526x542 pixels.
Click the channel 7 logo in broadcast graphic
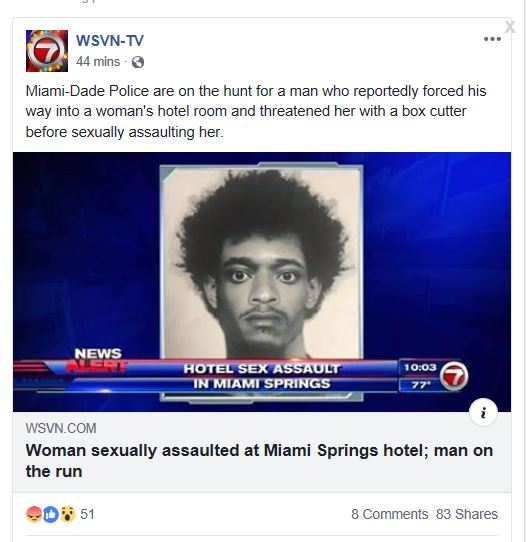point(454,376)
